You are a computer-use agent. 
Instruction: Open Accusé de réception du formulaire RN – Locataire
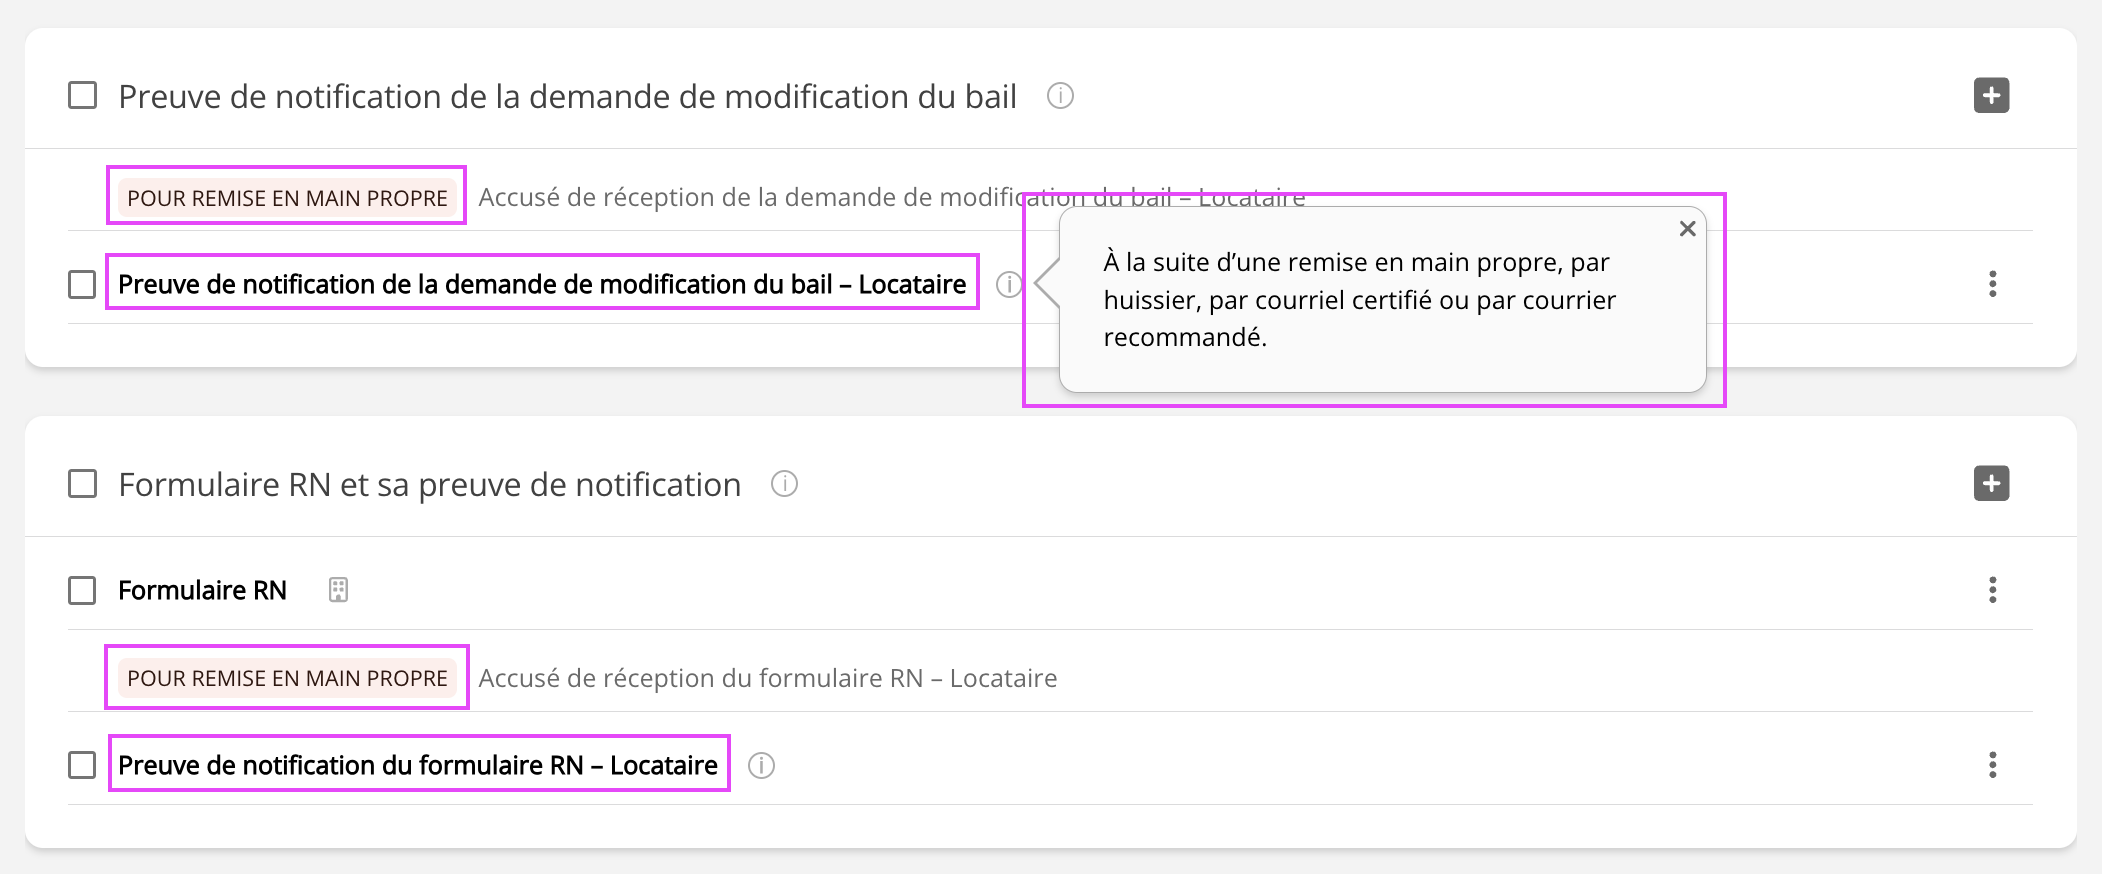[x=767, y=678]
